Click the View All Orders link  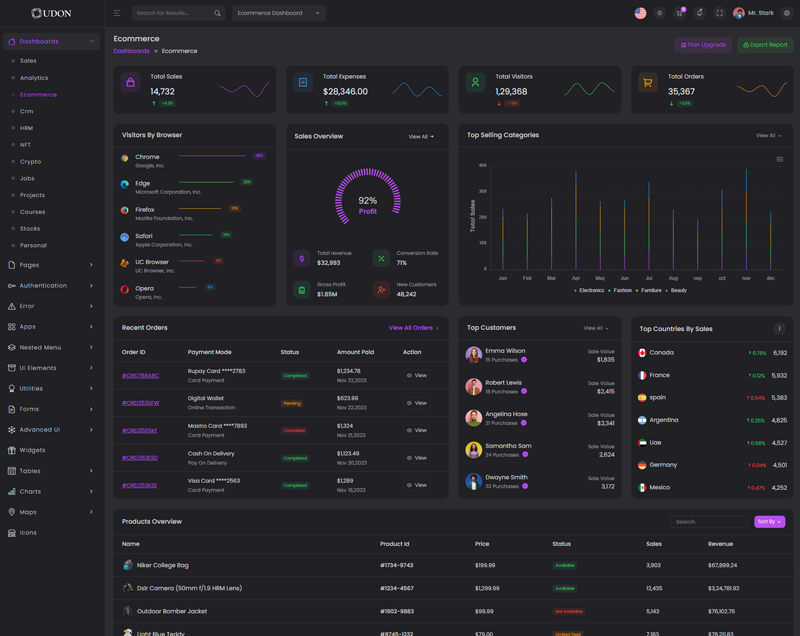[413, 328]
